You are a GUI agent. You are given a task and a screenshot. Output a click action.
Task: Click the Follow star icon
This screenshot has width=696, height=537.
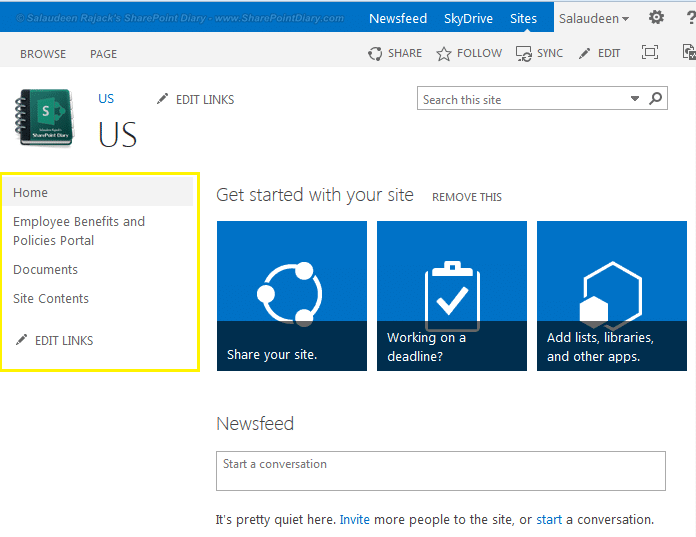[x=443, y=54]
